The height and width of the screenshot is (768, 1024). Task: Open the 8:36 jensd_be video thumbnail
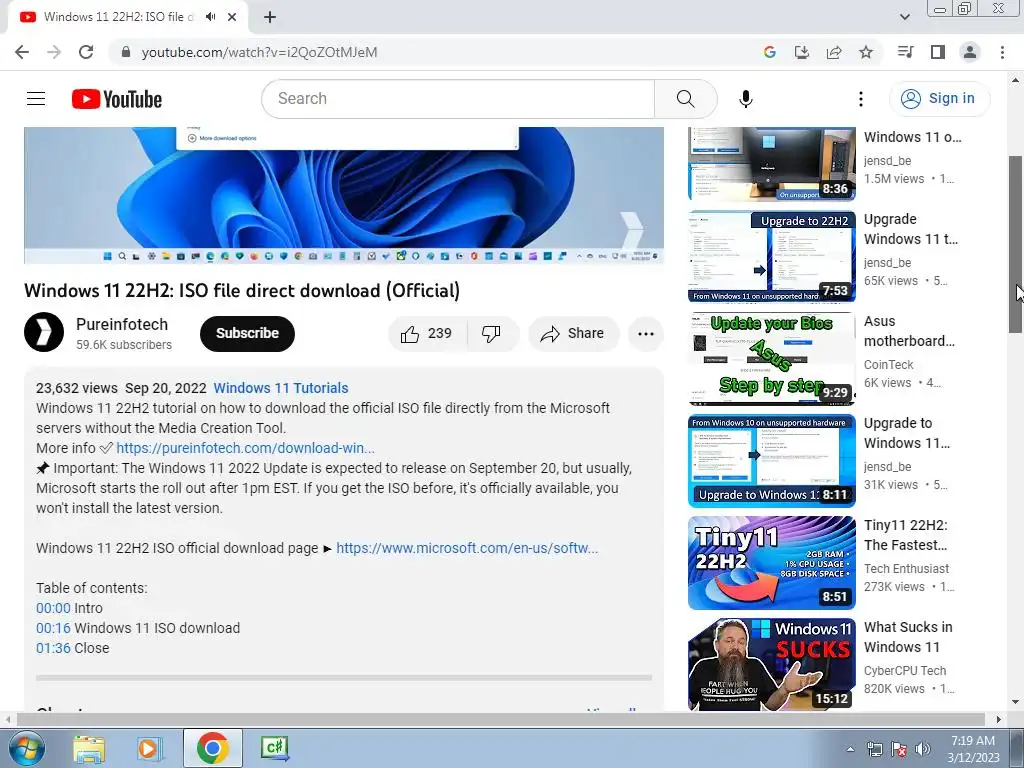pos(772,164)
